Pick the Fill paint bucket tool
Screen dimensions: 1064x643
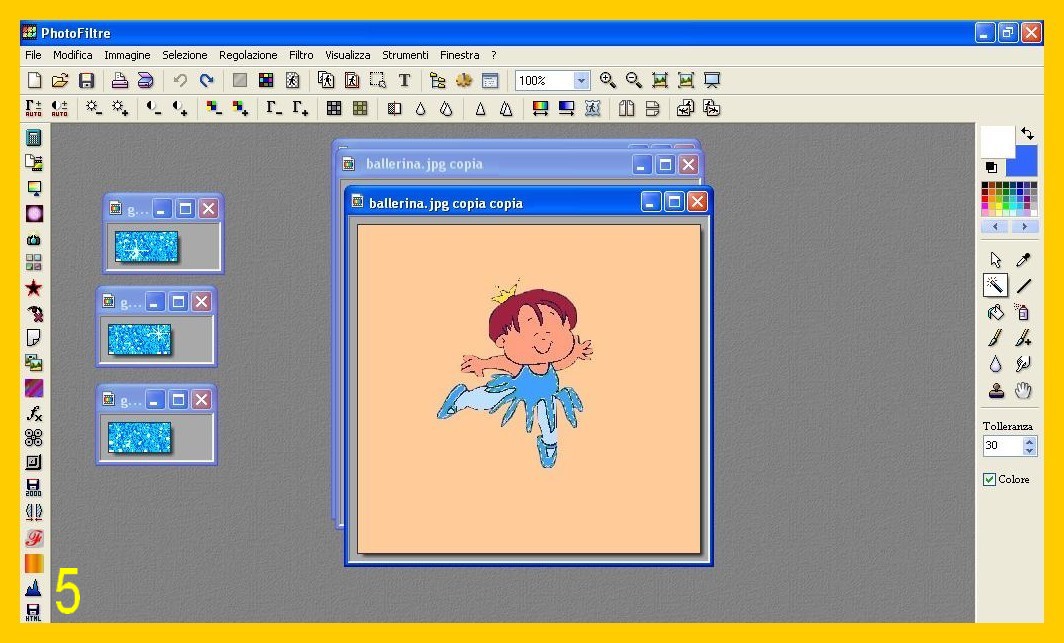(995, 312)
